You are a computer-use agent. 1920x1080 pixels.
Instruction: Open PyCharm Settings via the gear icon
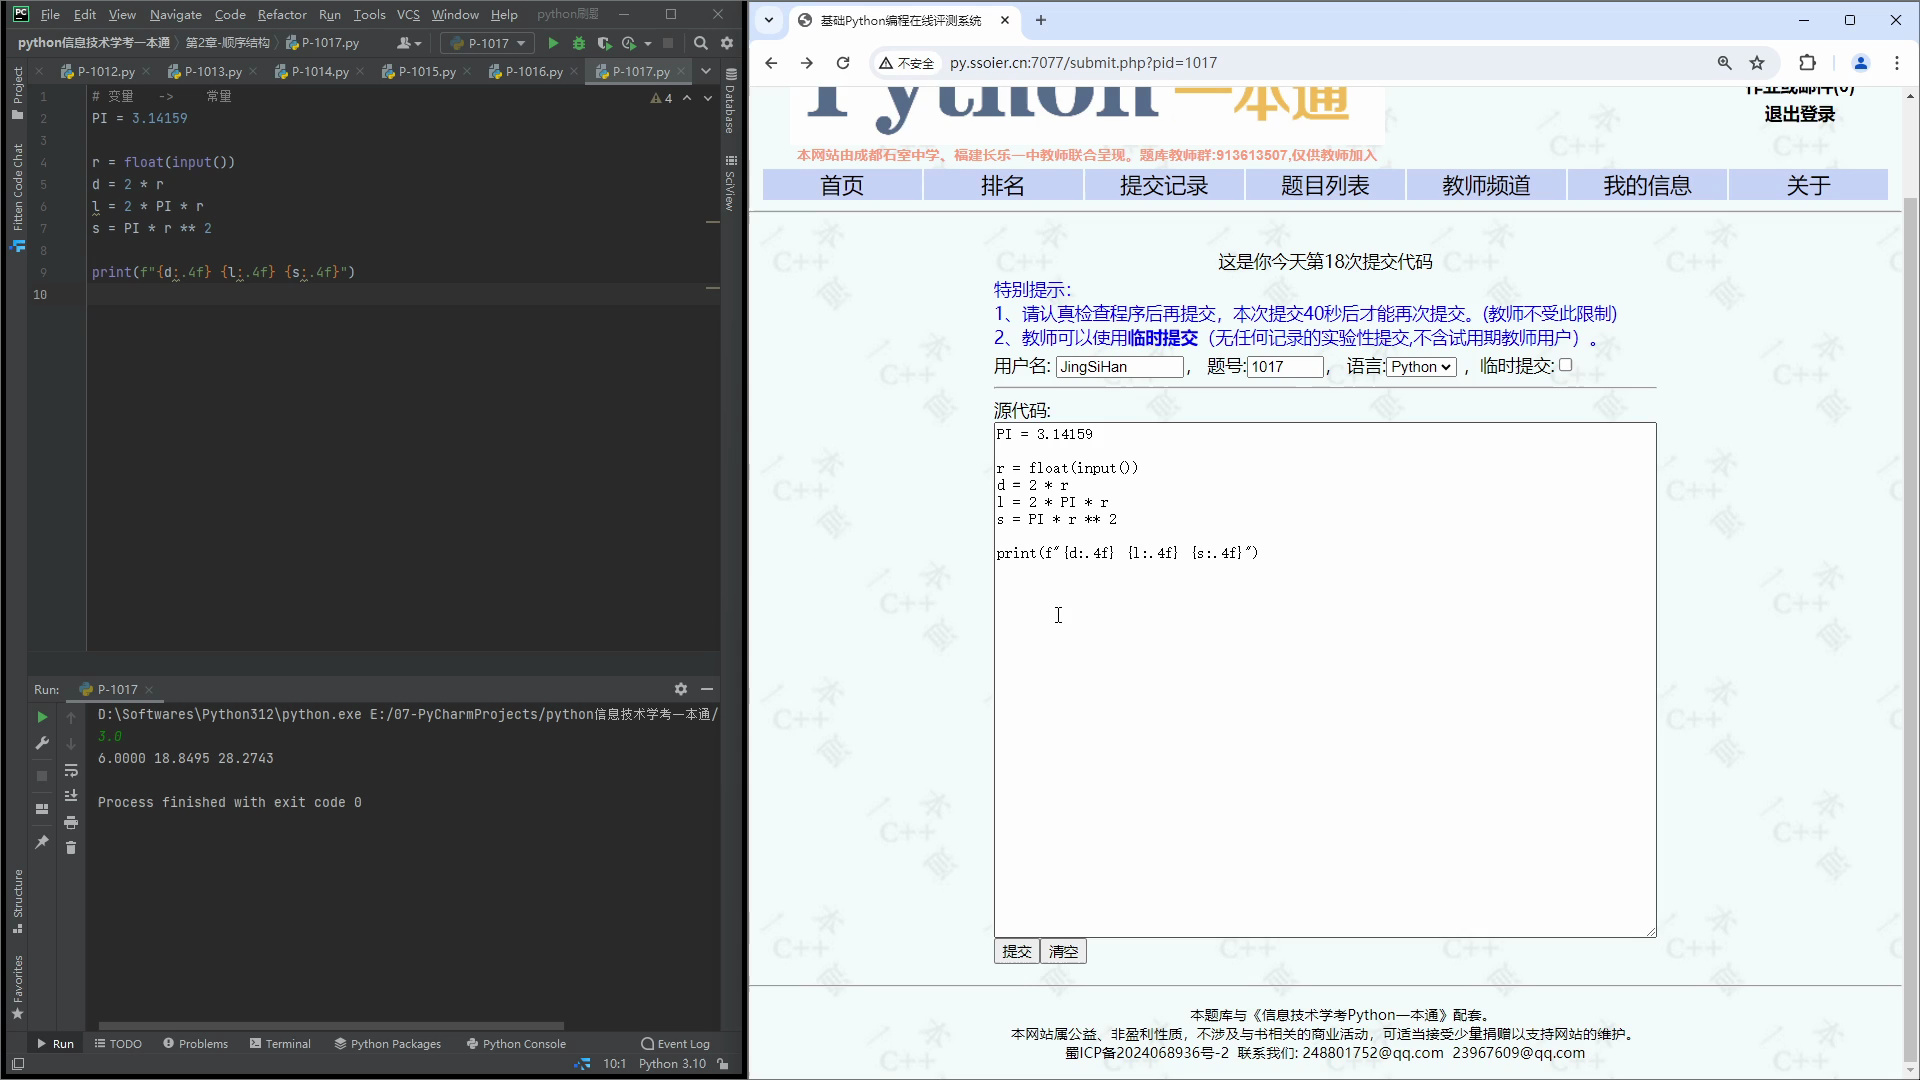point(727,43)
